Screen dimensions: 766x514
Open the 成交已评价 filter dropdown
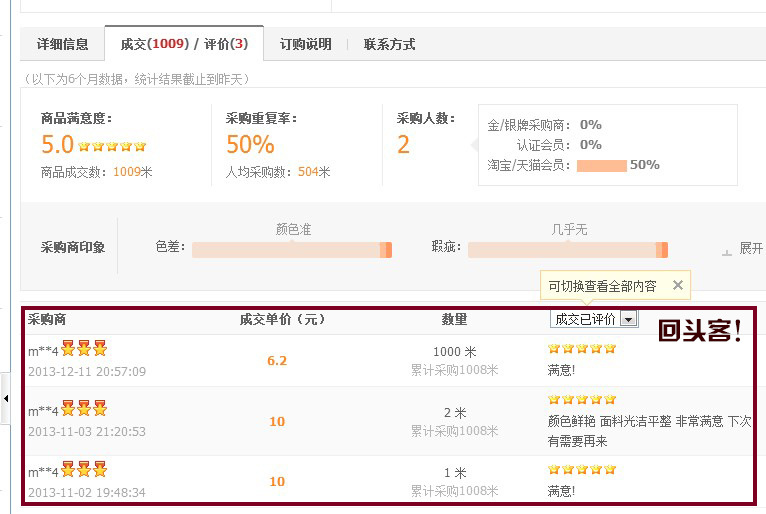[629, 319]
